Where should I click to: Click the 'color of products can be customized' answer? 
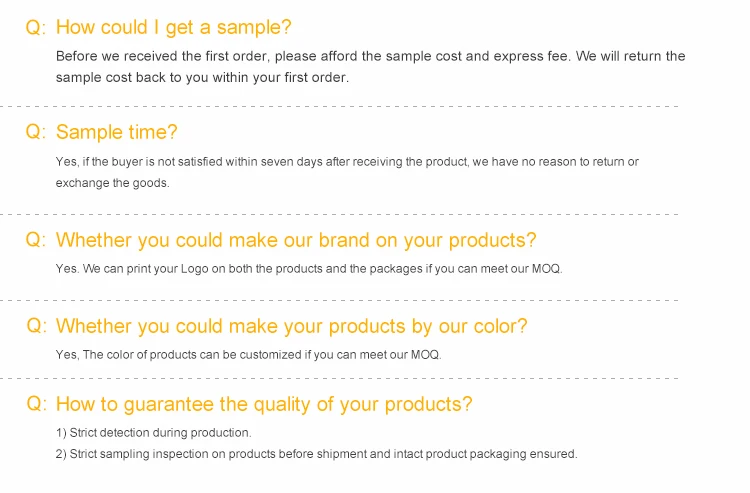(248, 354)
